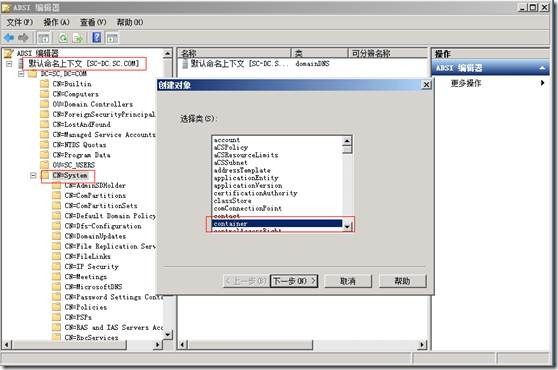The width and height of the screenshot is (558, 370).
Task: Click the folder icon beside CN=Computers
Action: point(44,94)
